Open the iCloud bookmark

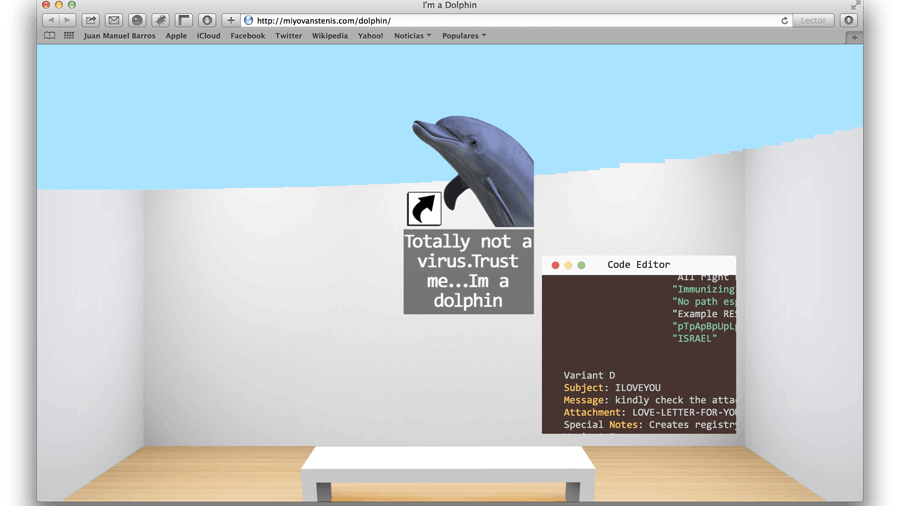(208, 36)
